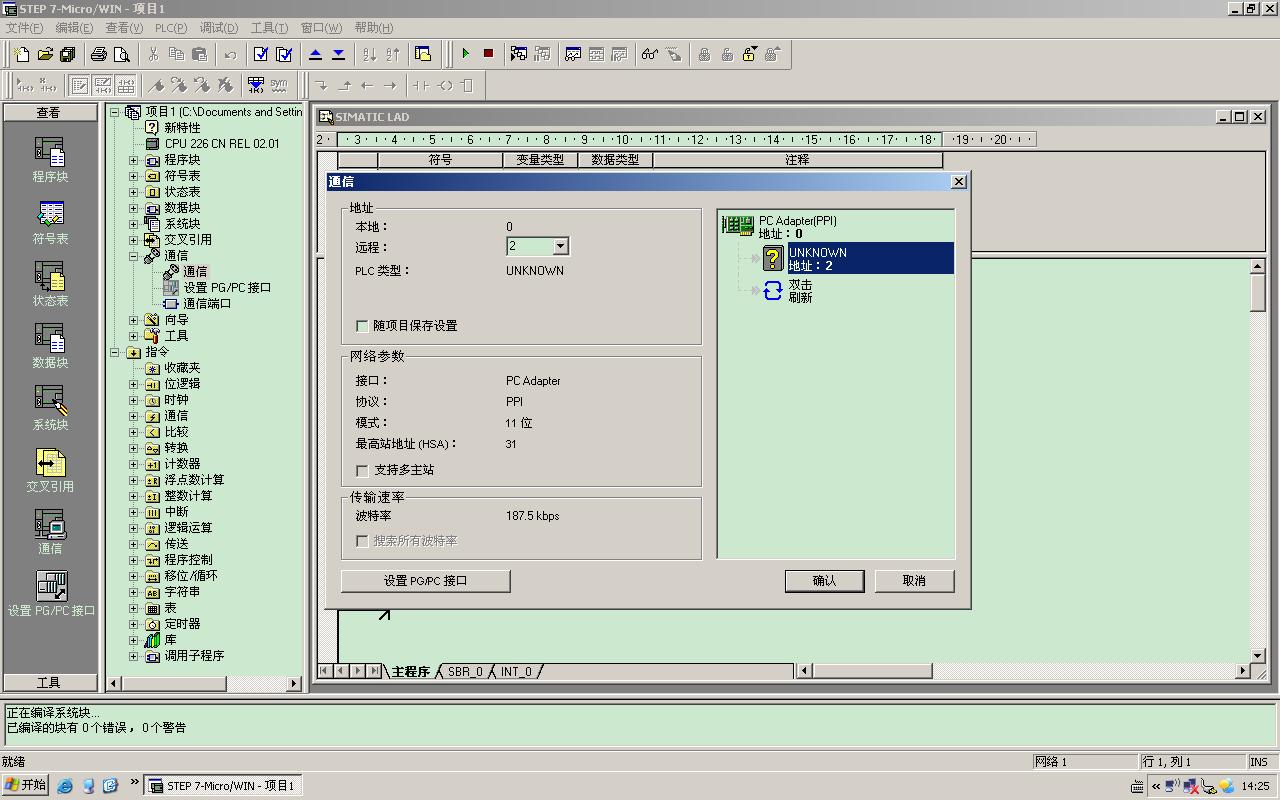Tick the 搜索所有波特率 checkbox
The width and height of the screenshot is (1280, 800).
(362, 541)
